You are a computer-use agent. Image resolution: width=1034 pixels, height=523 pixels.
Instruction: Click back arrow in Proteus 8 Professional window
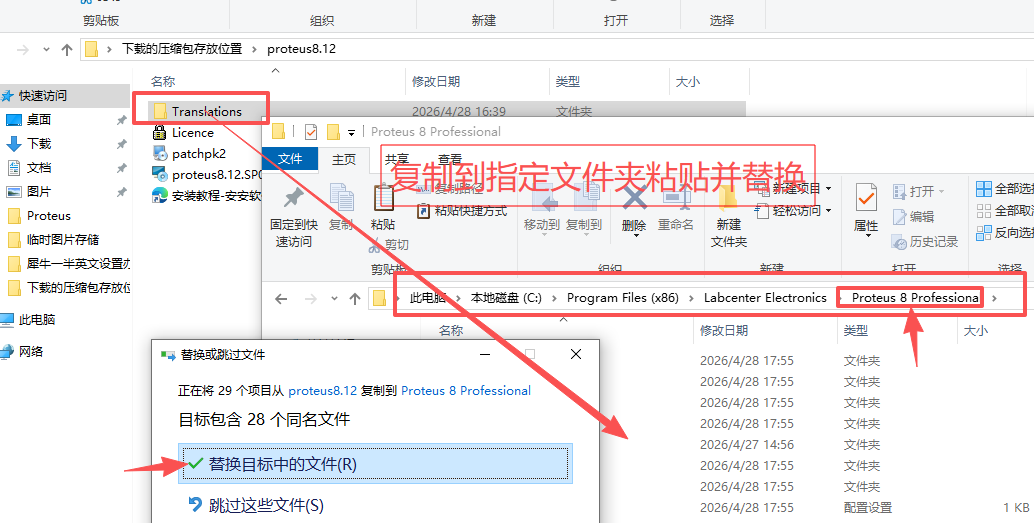(282, 299)
